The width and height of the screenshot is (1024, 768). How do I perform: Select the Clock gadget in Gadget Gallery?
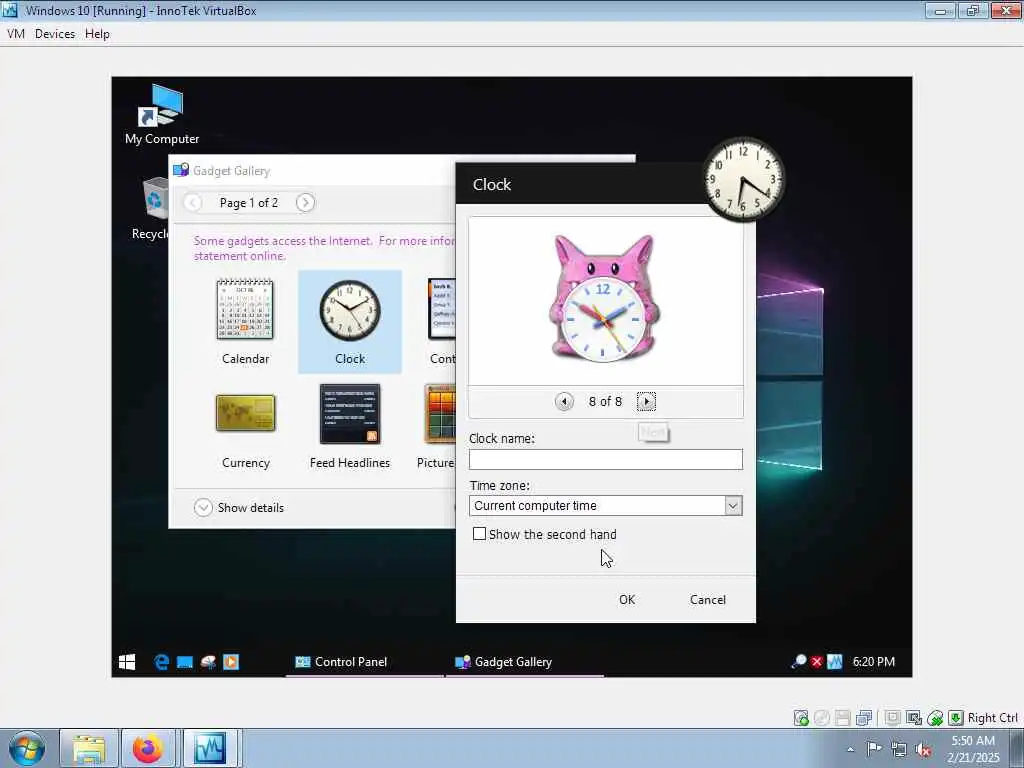pos(350,321)
